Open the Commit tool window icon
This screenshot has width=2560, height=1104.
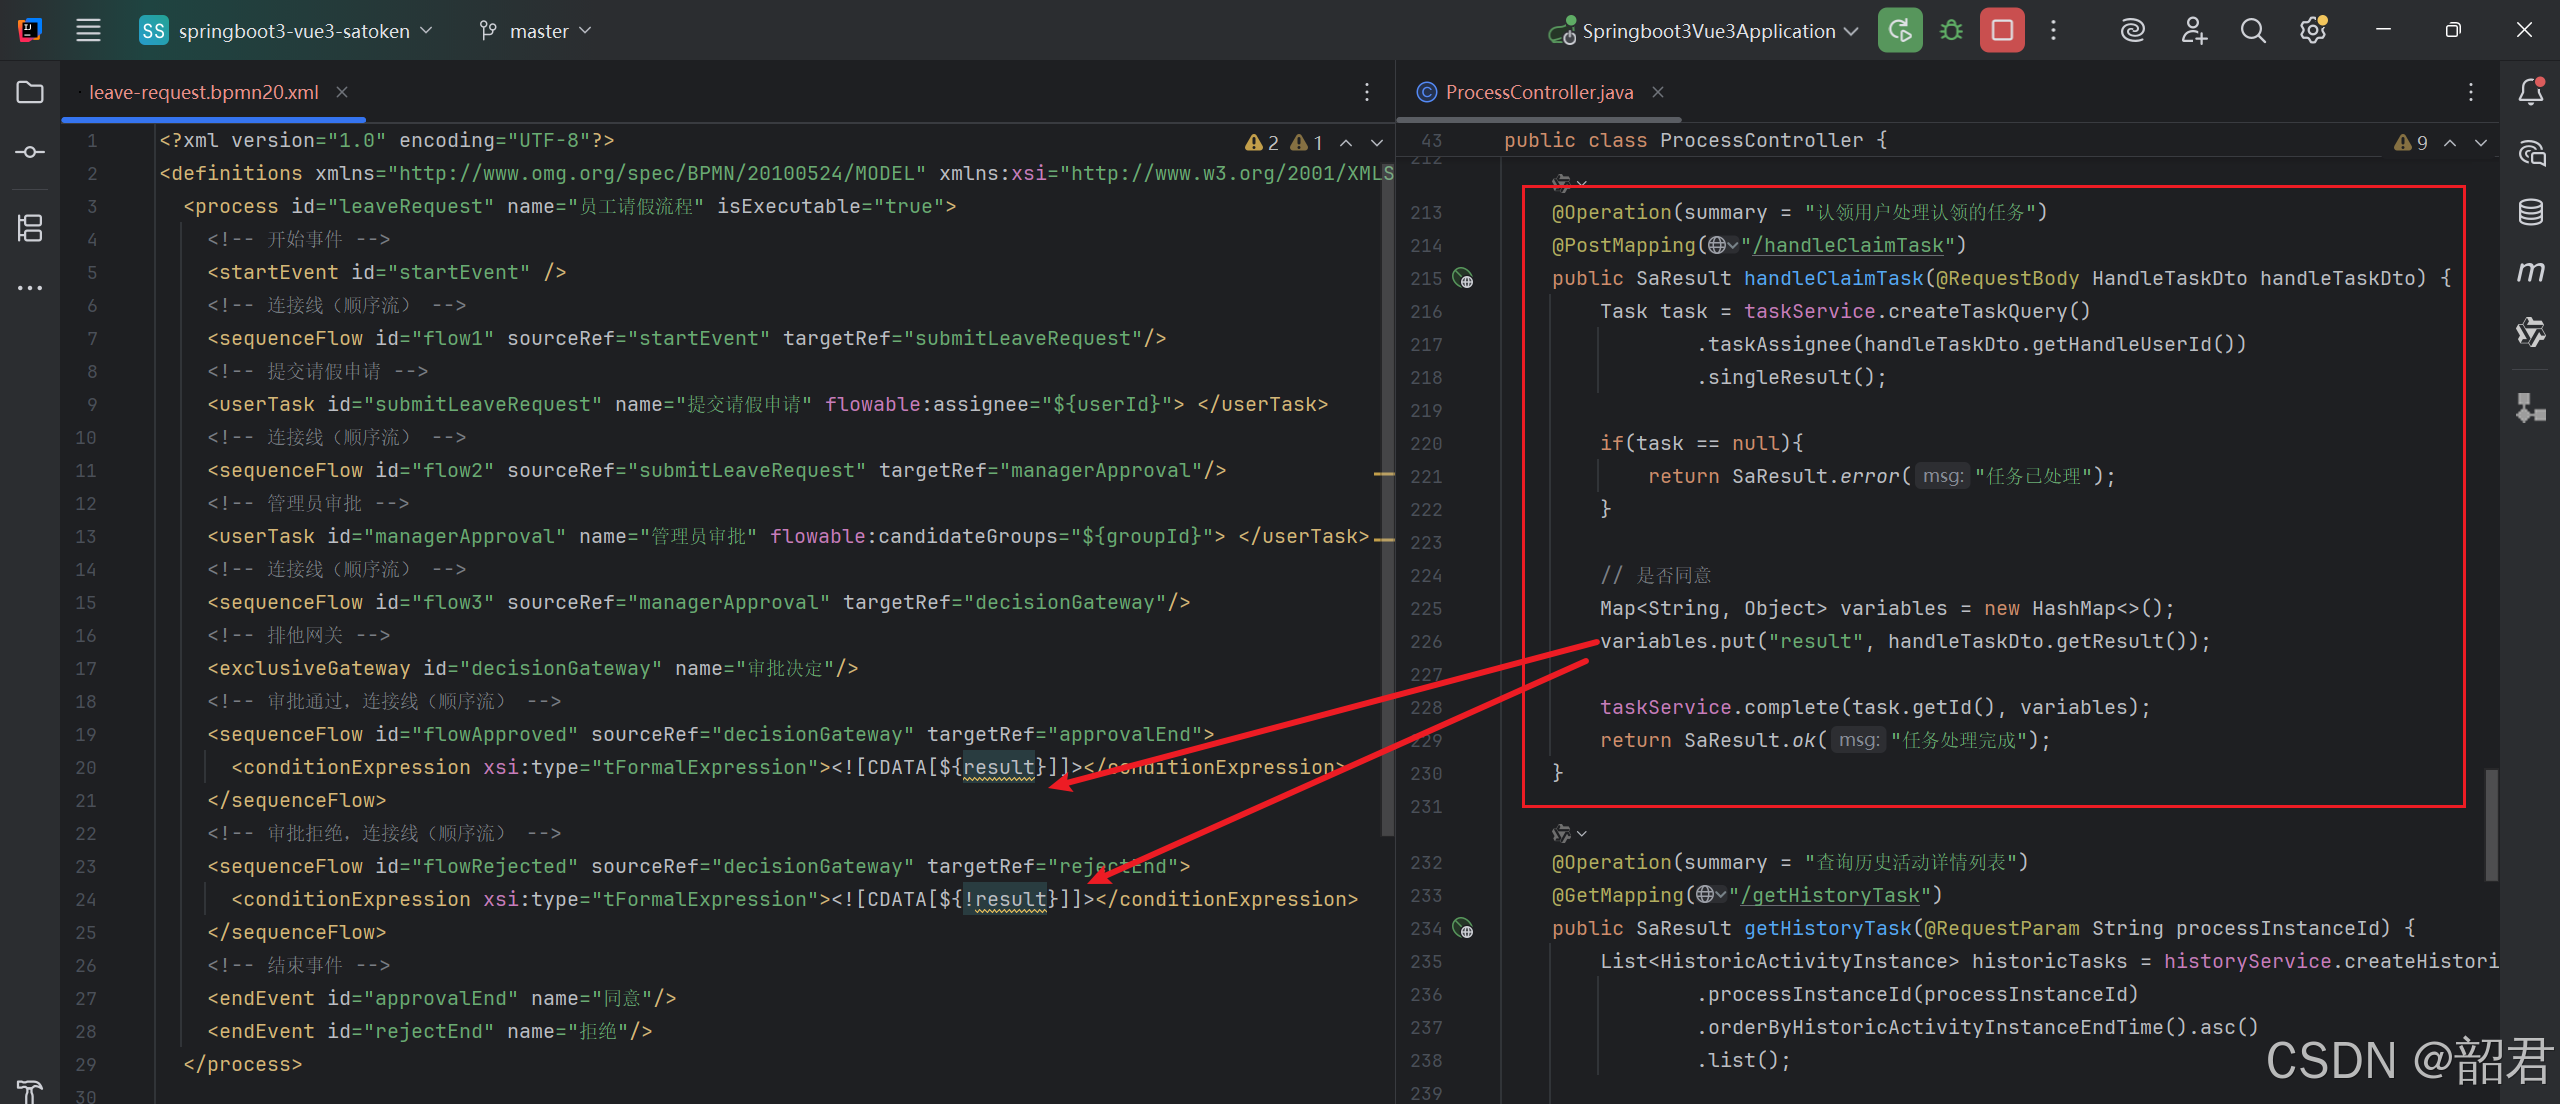point(30,152)
